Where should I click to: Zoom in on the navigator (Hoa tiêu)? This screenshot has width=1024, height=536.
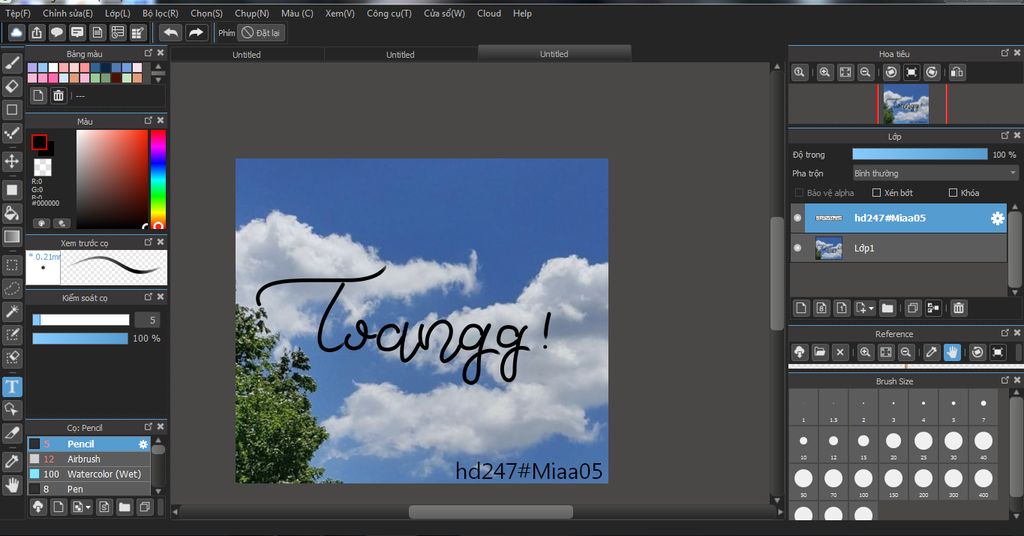825,72
